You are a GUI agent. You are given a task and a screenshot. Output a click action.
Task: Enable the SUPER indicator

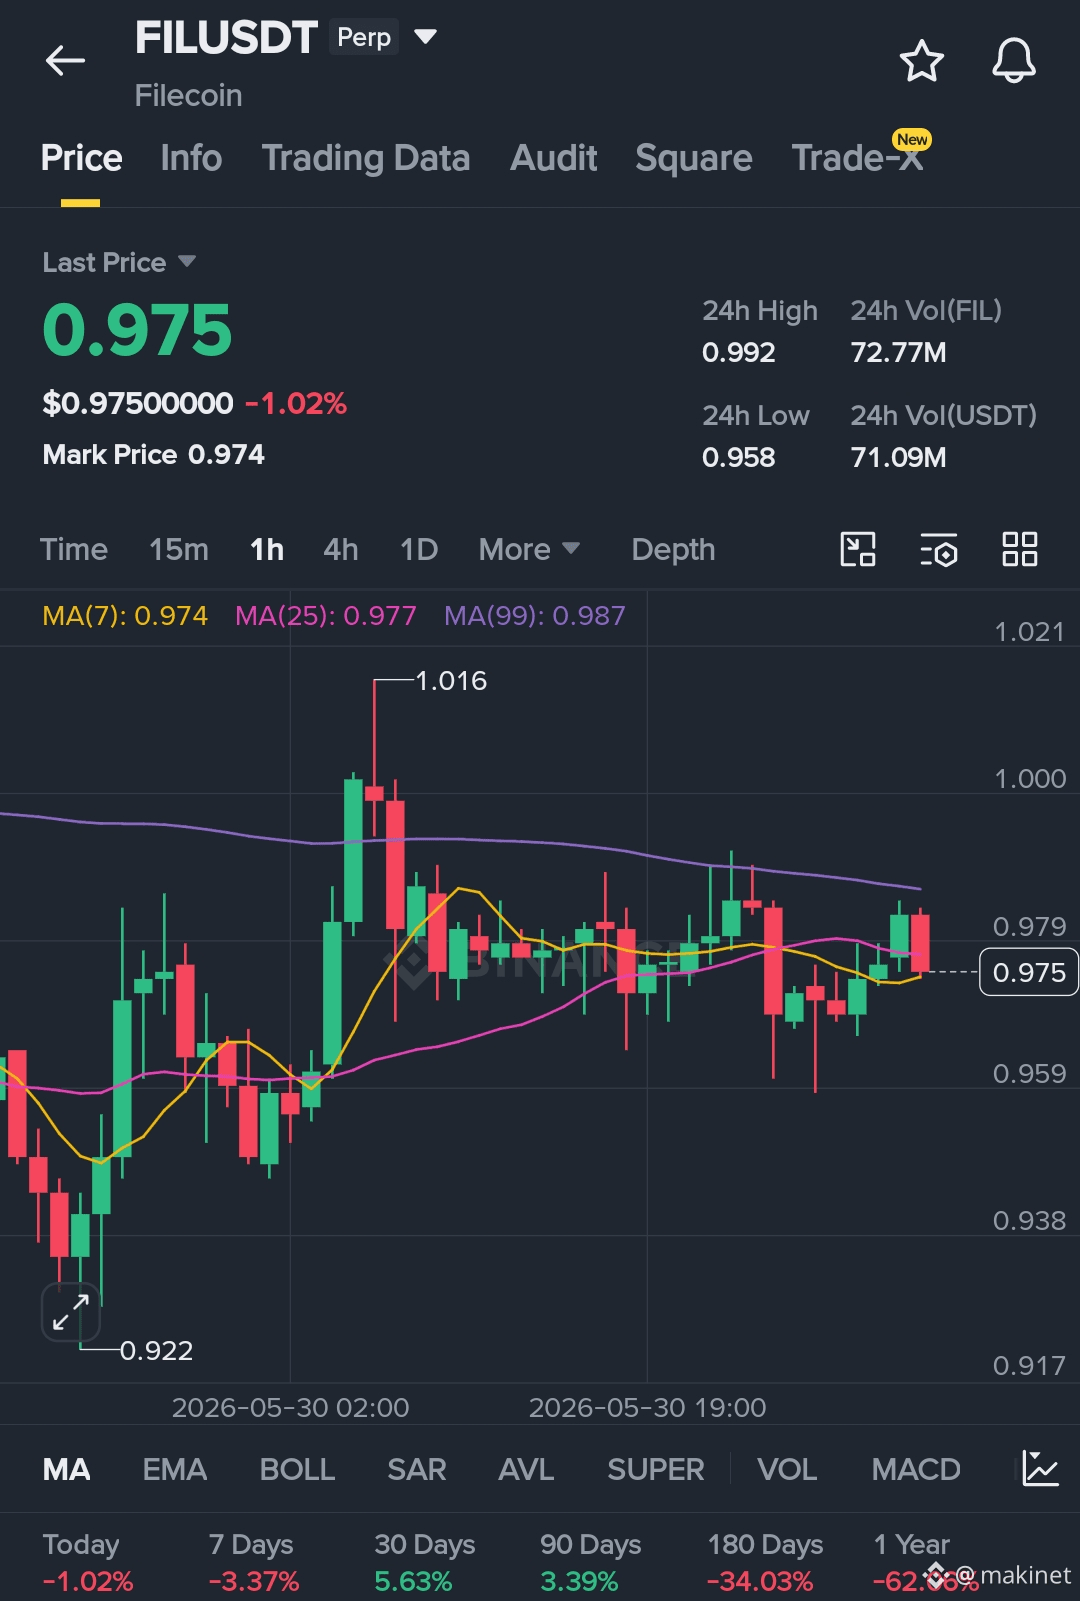tap(656, 1469)
